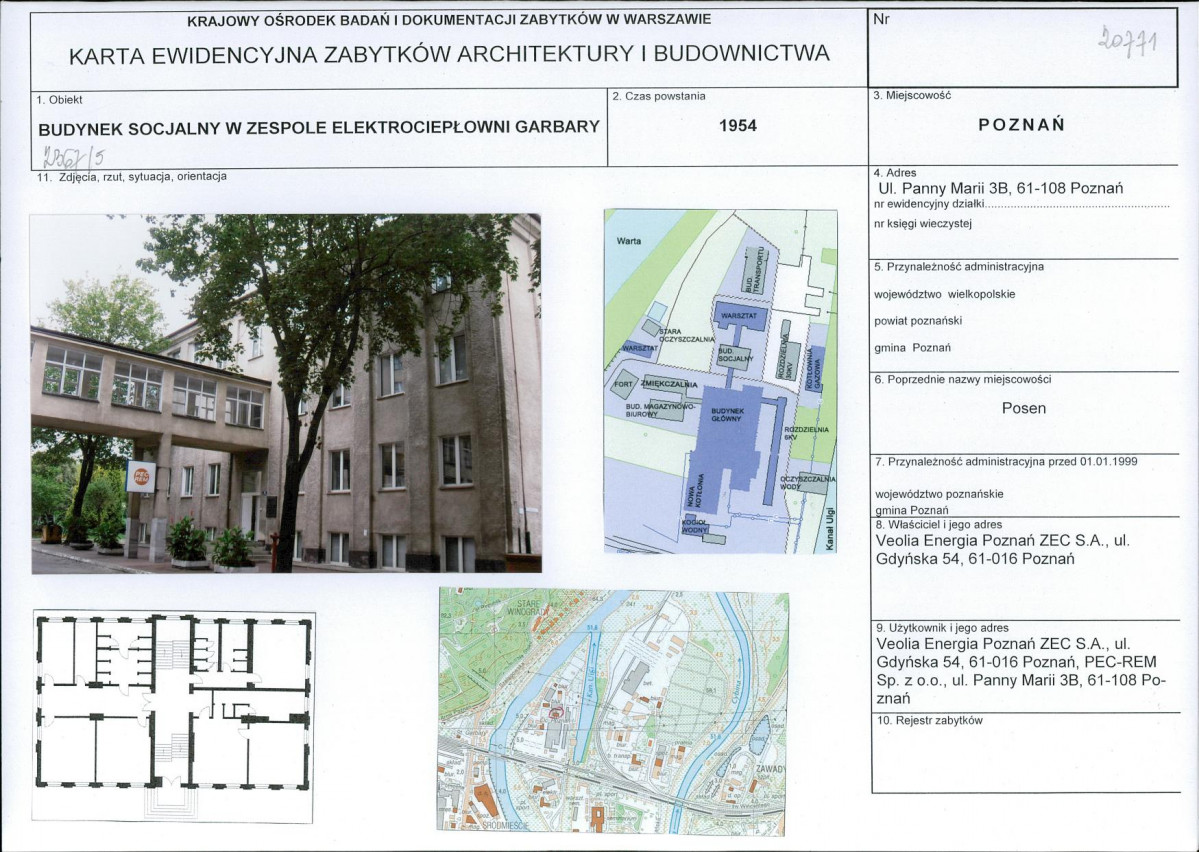Click 'BUDYNEK SOCJALNY W ZESPOLE ELEKTROCIEPŁOWNI GARBARY'

tap(319, 128)
